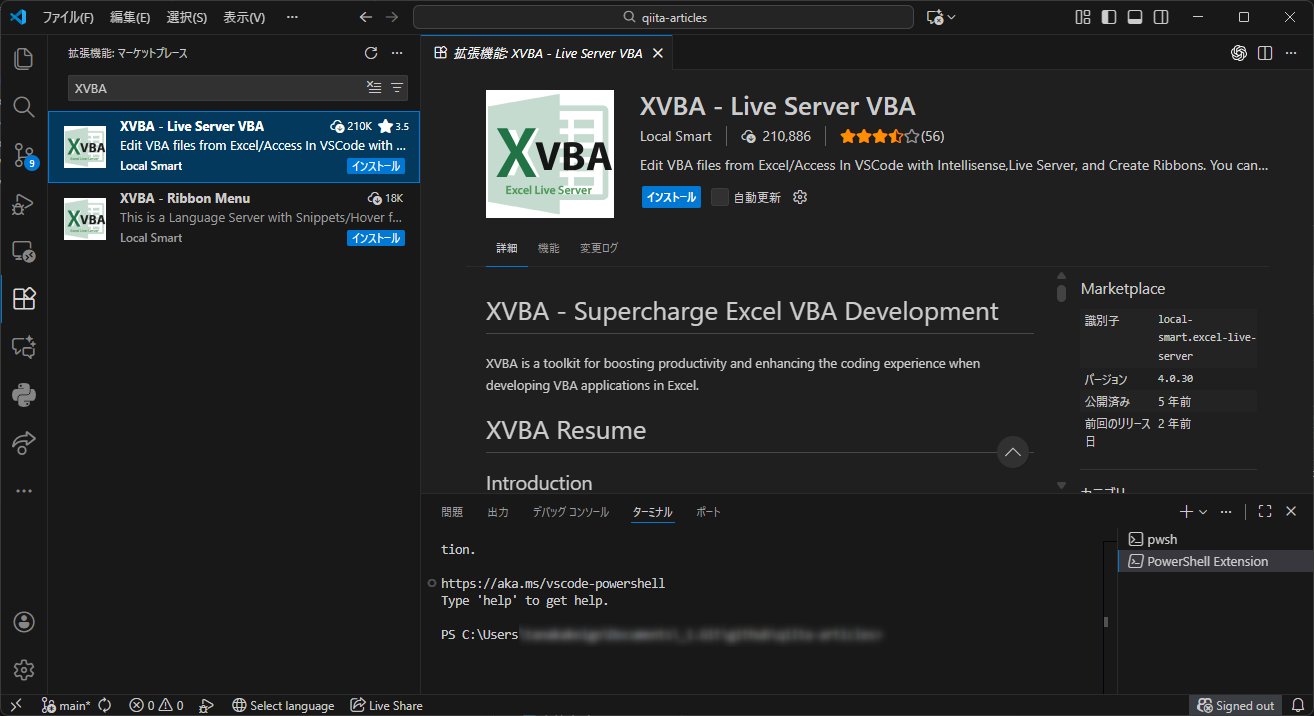Install XVBA Live Server VBA from list

click(376, 166)
